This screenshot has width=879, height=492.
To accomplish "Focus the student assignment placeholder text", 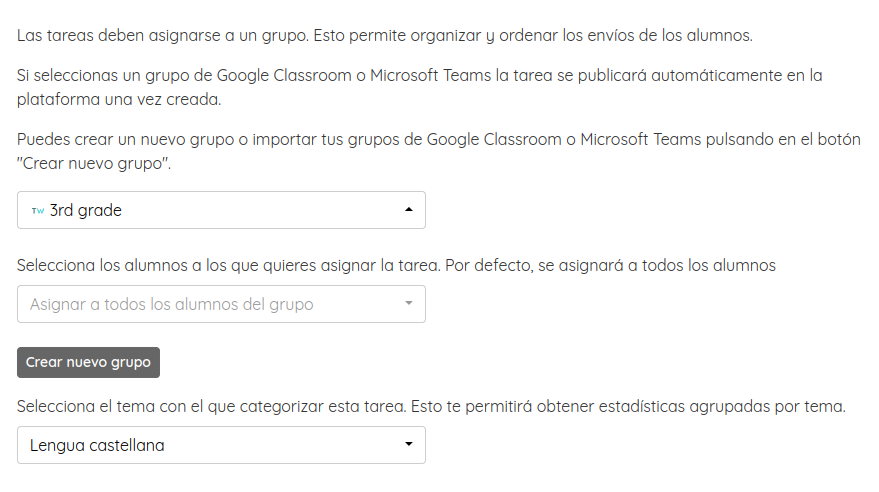I will 171,304.
